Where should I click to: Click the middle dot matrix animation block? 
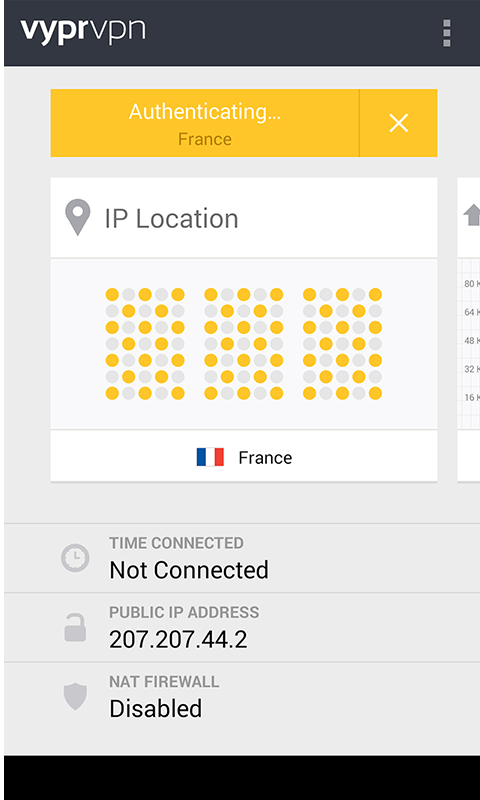(x=244, y=344)
